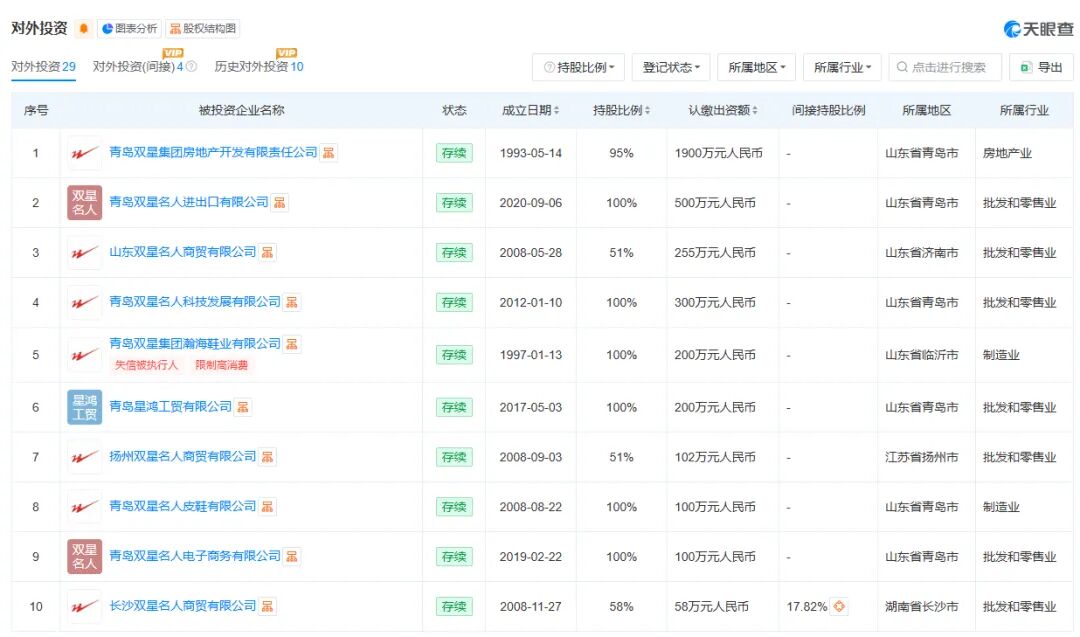This screenshot has height=637, width=1080.
Task: Click the 95% shareholding cell
Action: point(621,153)
